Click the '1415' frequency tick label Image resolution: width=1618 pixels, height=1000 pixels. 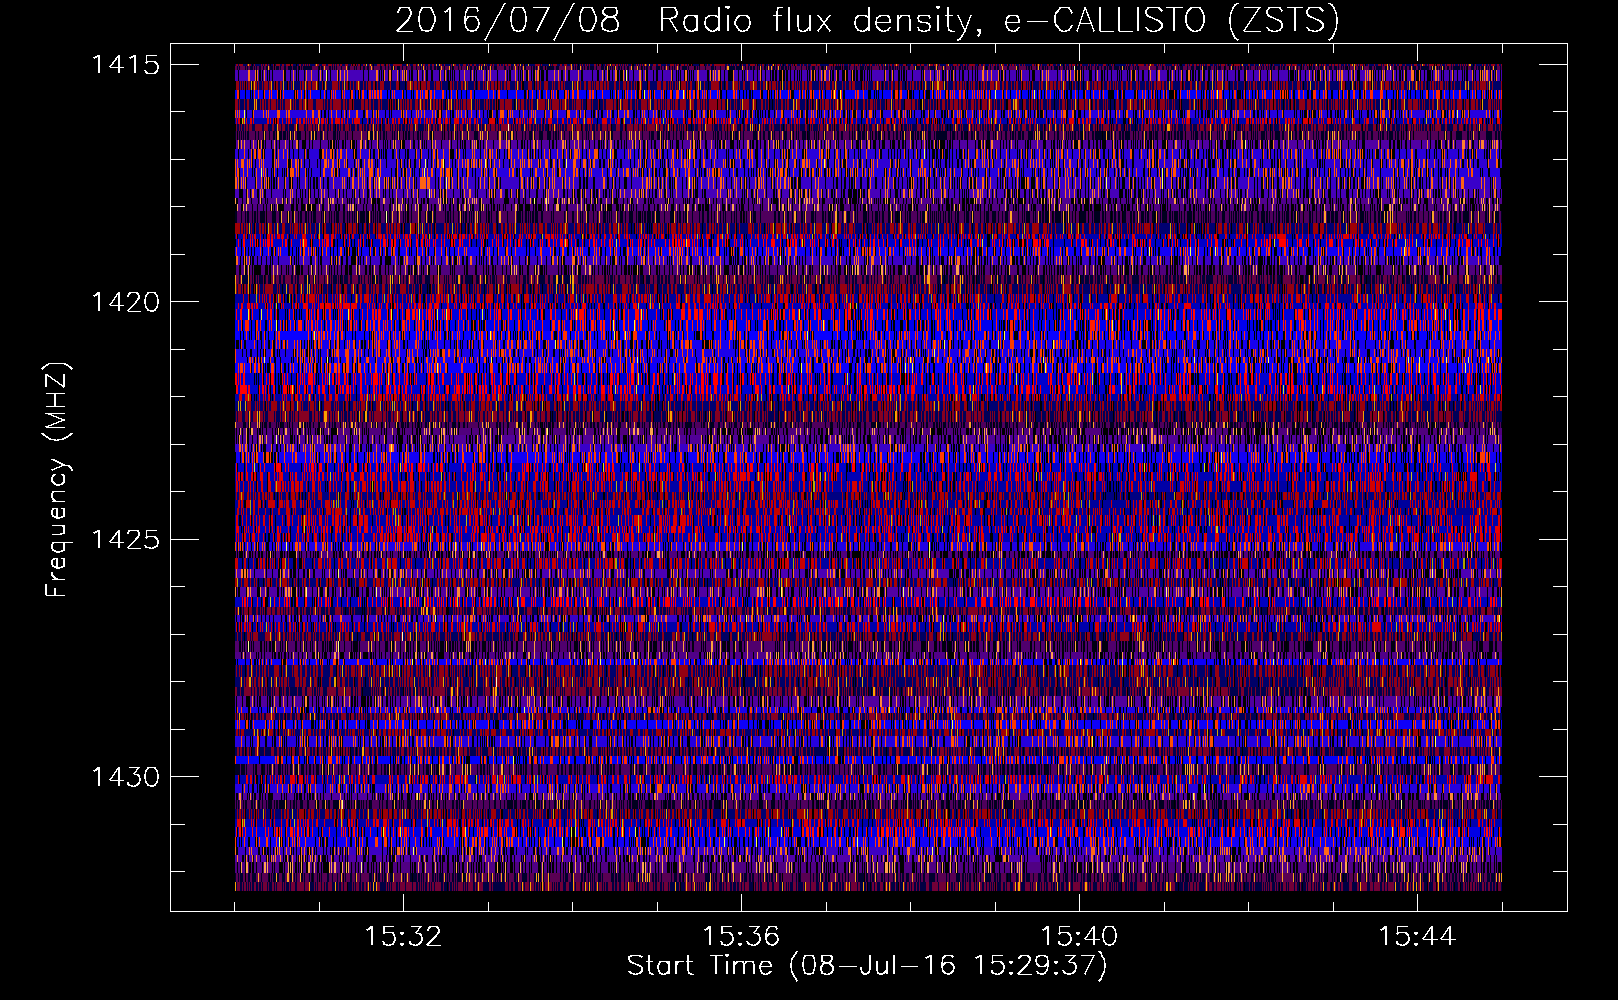click(x=126, y=65)
